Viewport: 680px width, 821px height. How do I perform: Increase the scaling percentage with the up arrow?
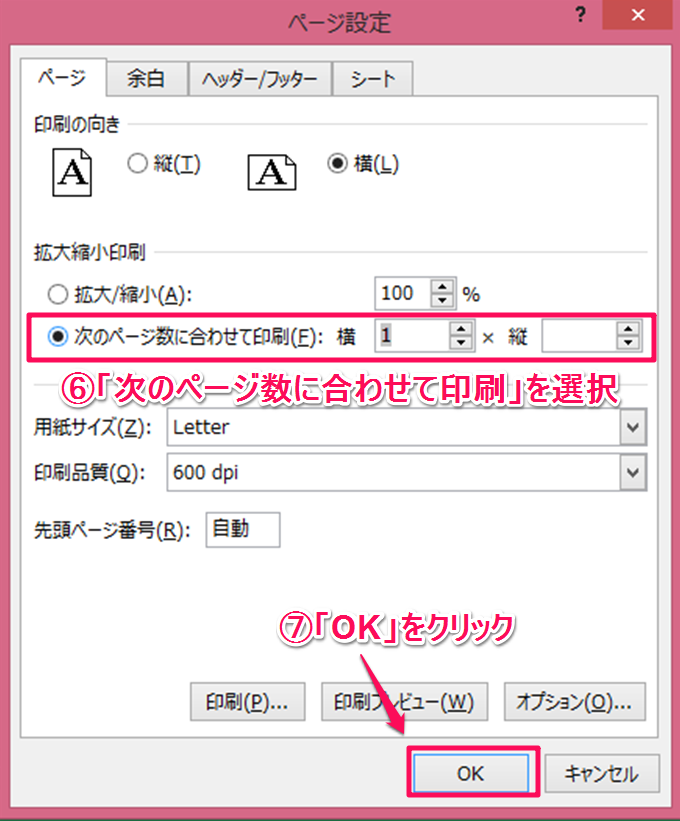442,286
